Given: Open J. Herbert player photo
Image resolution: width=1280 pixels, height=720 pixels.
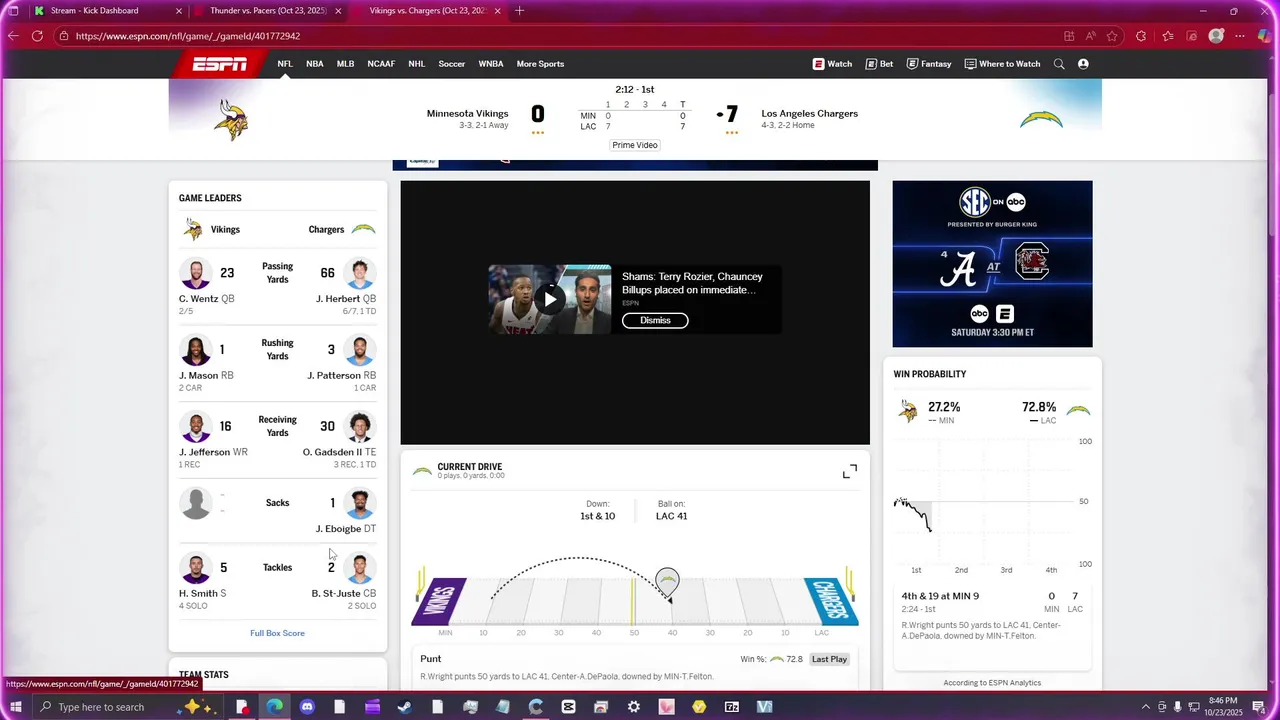Looking at the screenshot, I should tap(359, 273).
